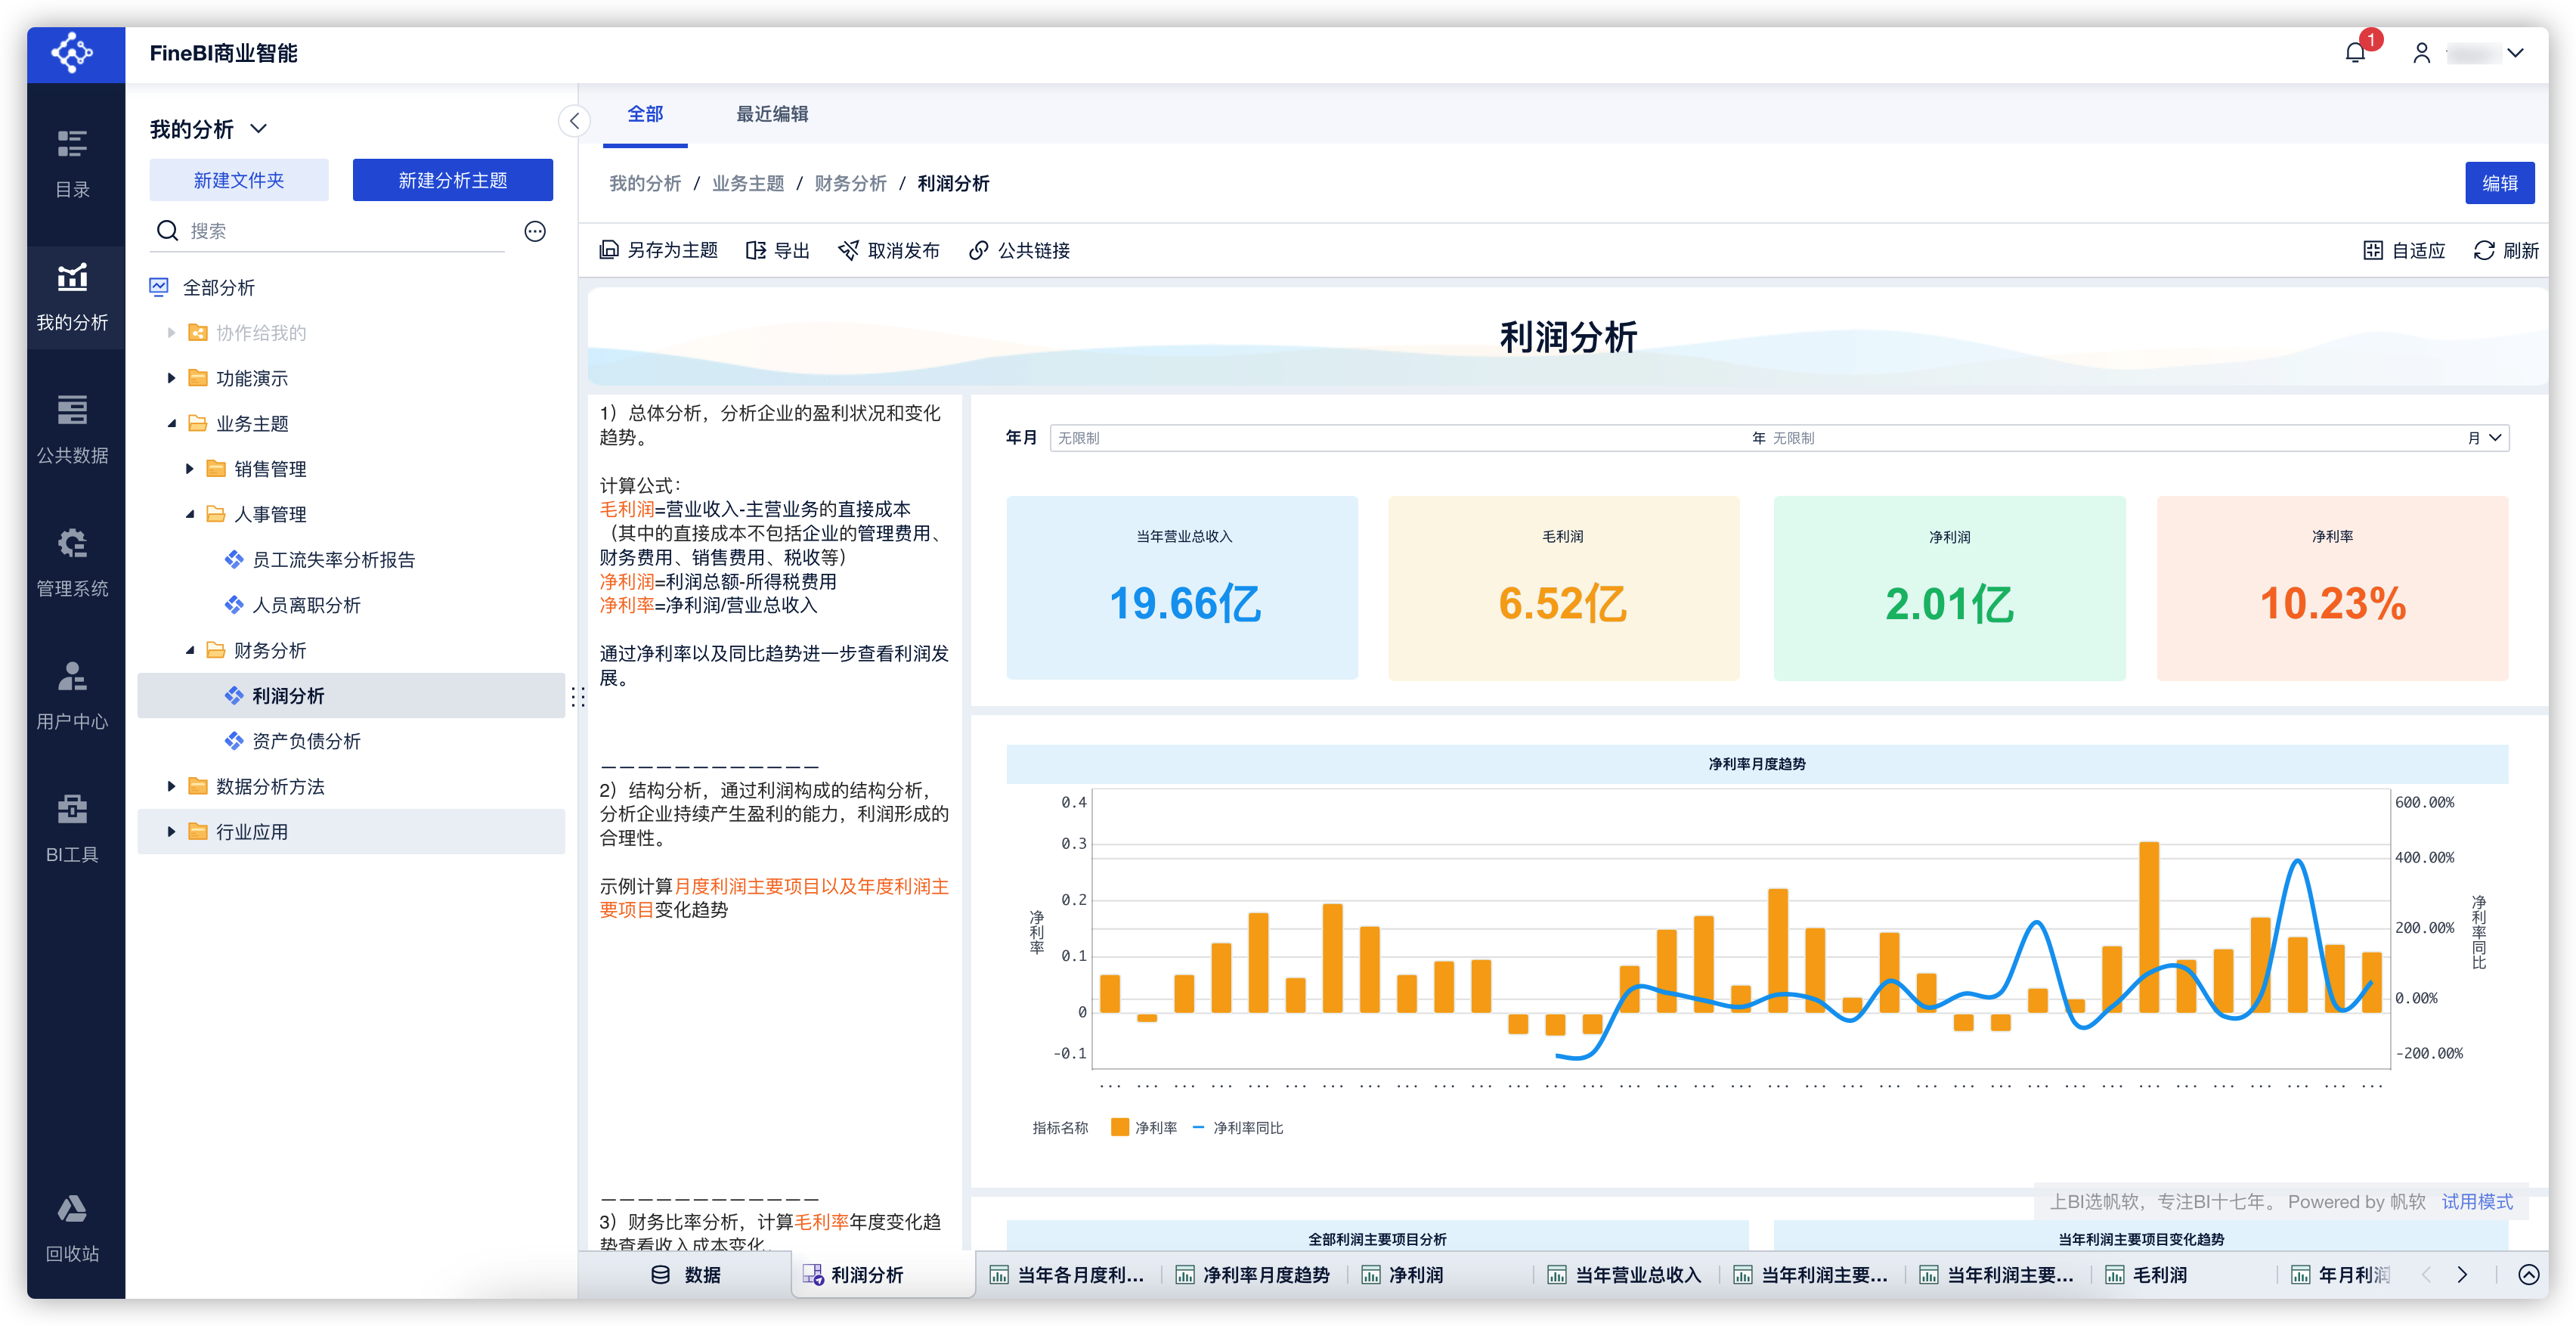
Task: Open the notification bell
Action: pos(2354,53)
